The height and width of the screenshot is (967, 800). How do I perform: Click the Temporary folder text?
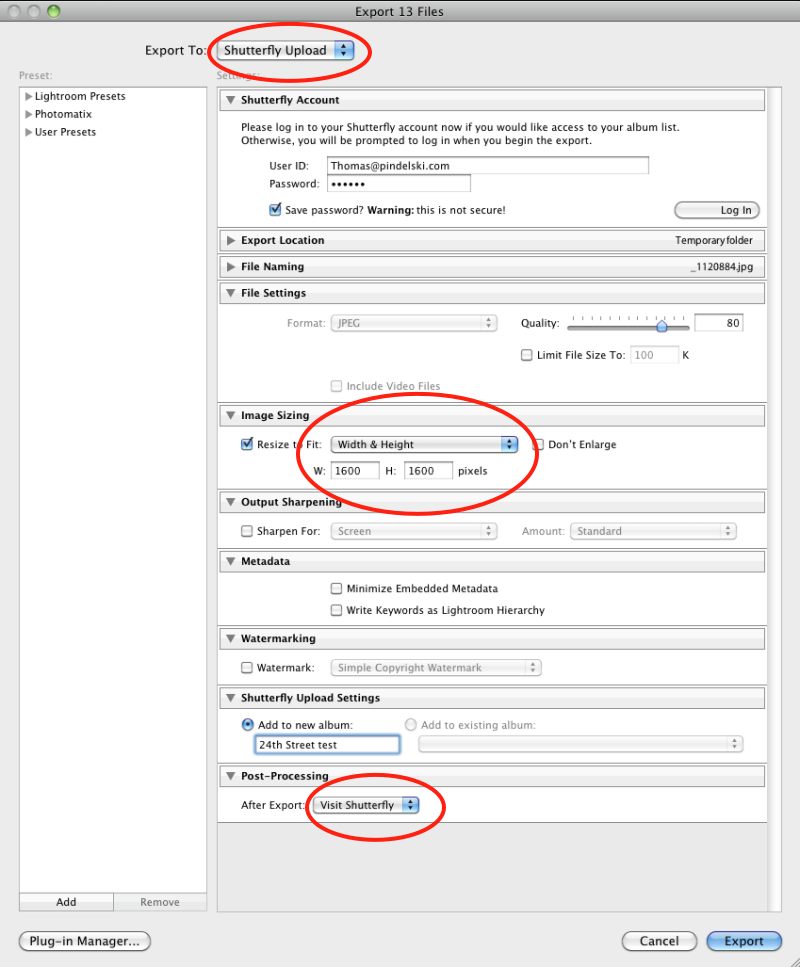(x=714, y=241)
